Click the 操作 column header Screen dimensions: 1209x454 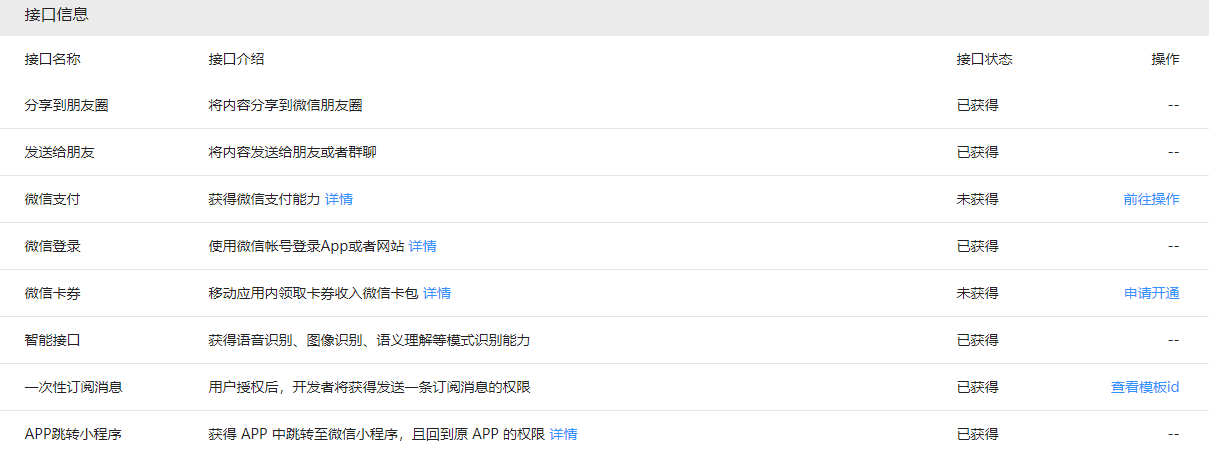coord(1165,59)
